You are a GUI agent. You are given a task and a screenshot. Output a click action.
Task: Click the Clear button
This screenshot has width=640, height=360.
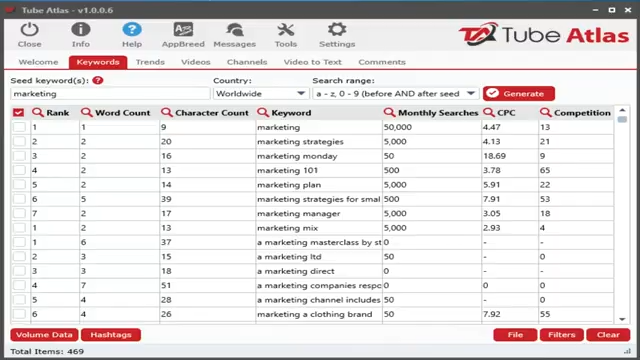click(x=608, y=335)
